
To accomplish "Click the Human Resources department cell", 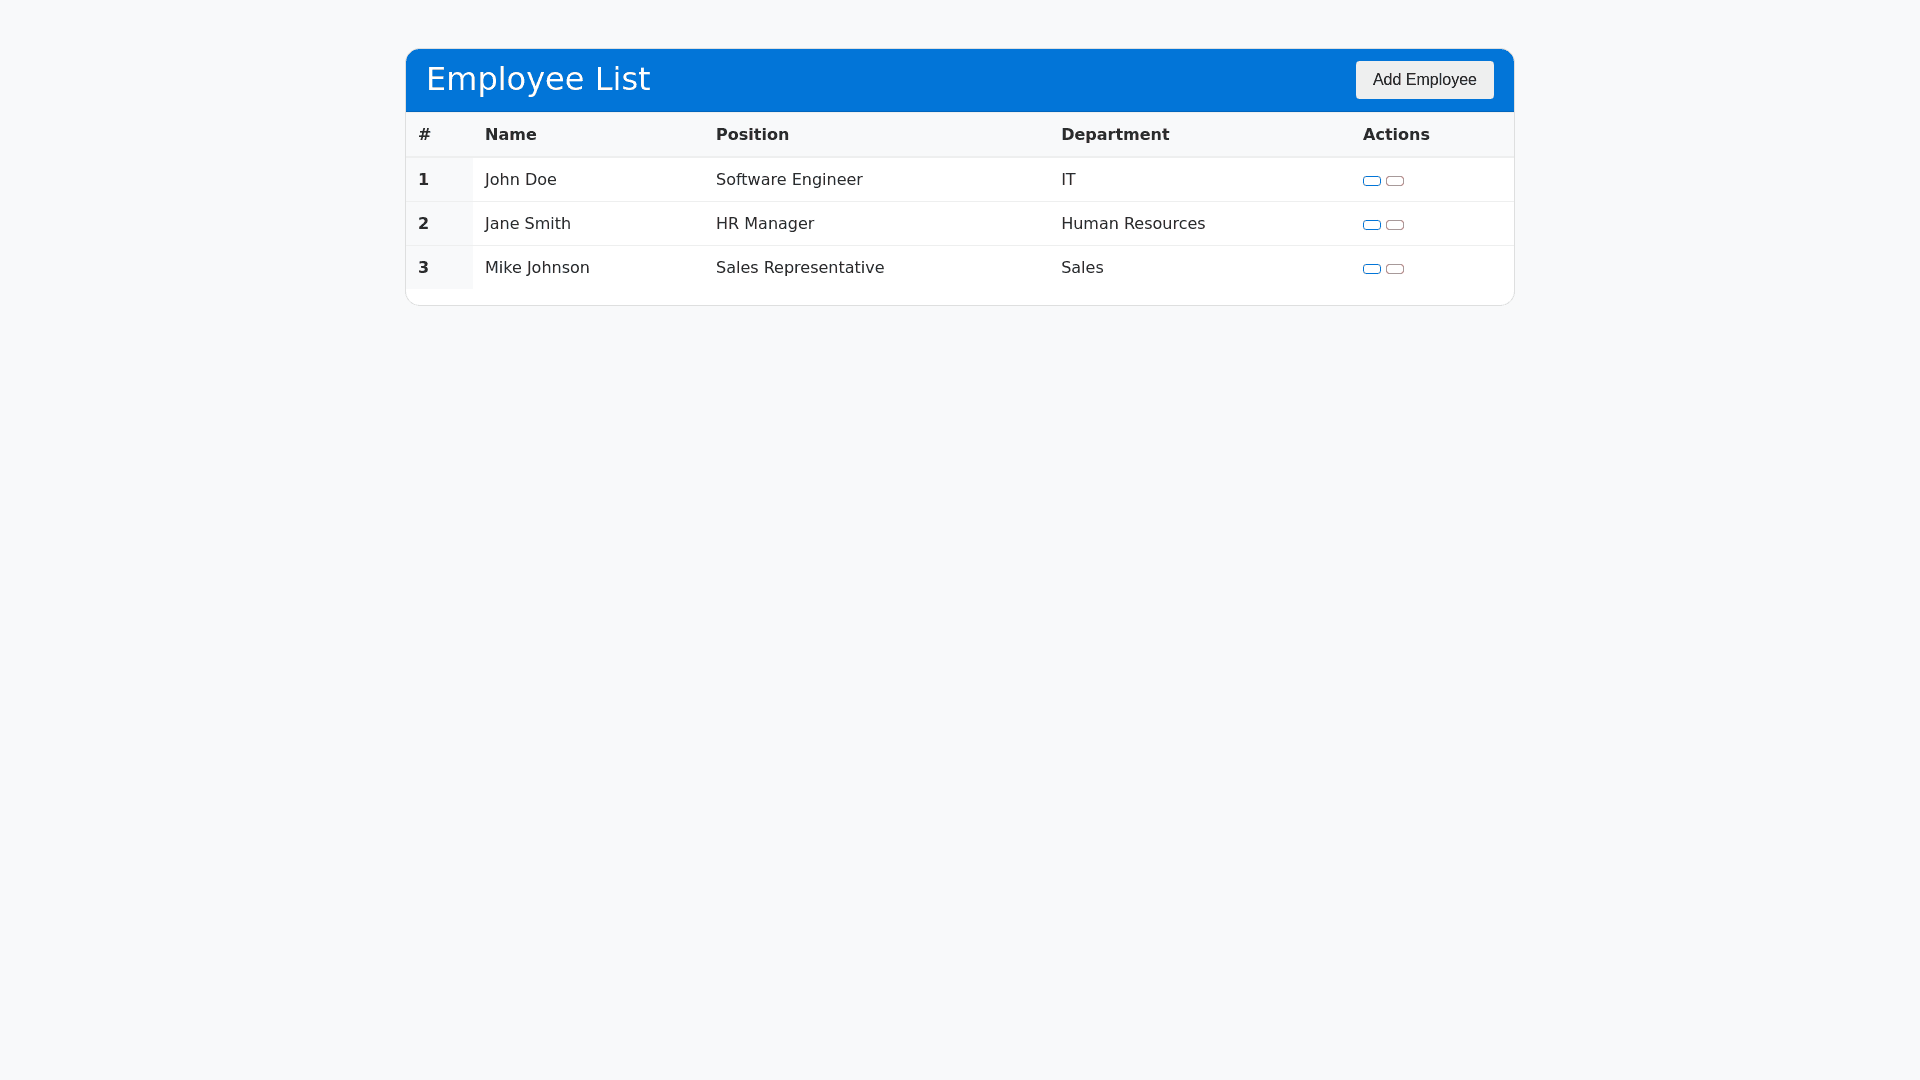I will [x=1132, y=224].
